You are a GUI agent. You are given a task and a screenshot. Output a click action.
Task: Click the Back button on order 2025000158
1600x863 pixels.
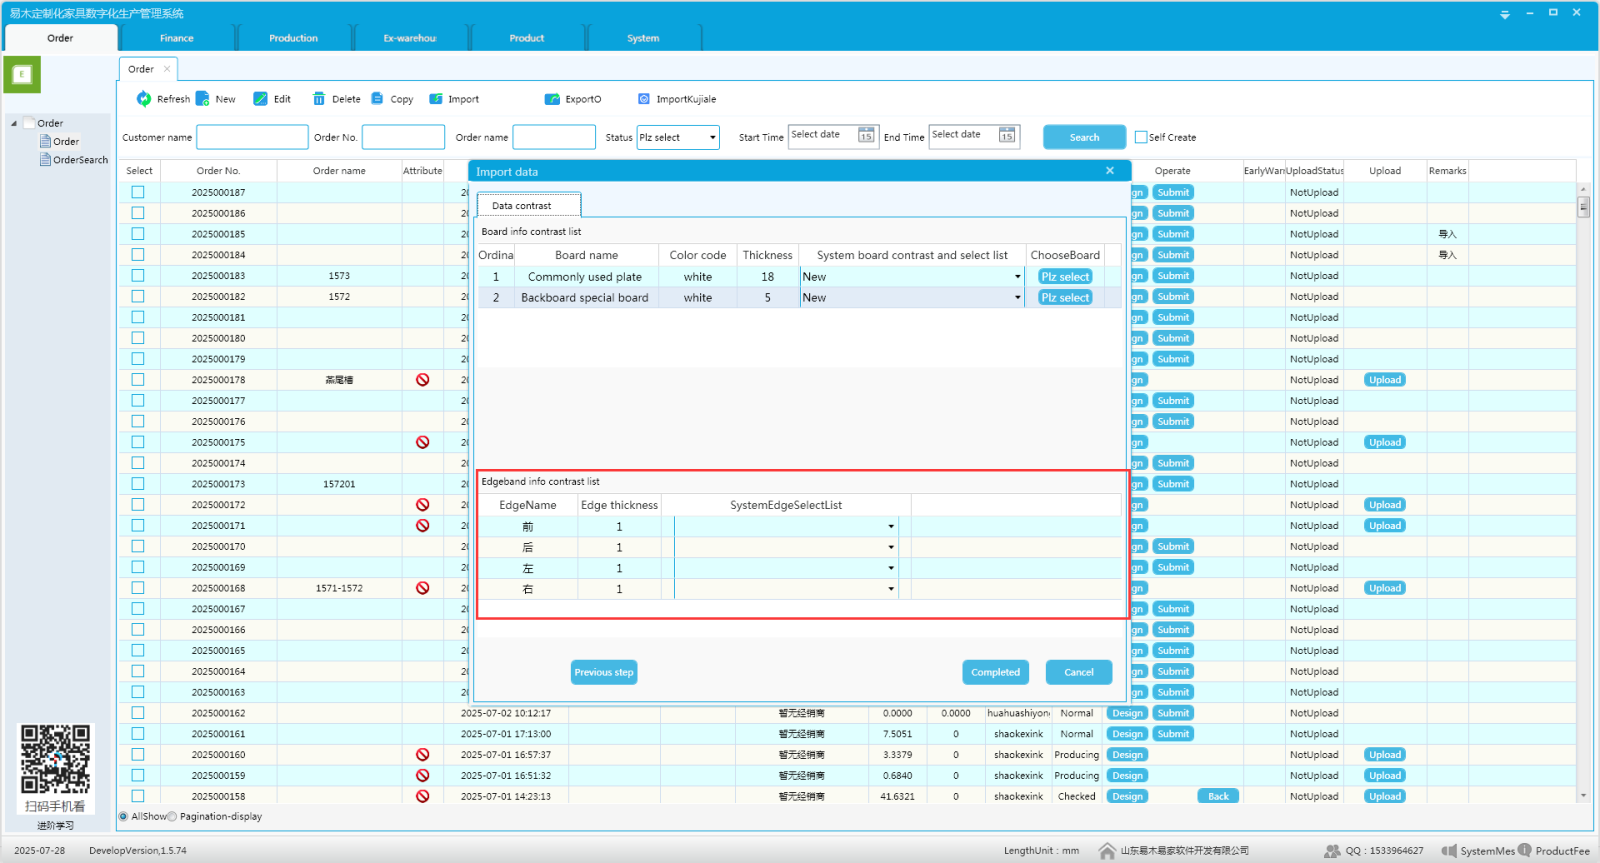[x=1218, y=796]
